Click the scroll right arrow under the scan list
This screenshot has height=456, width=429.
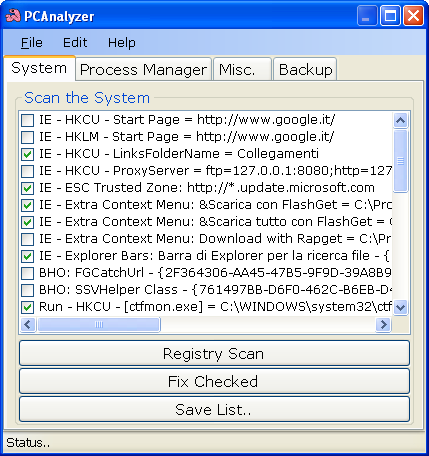(383, 324)
